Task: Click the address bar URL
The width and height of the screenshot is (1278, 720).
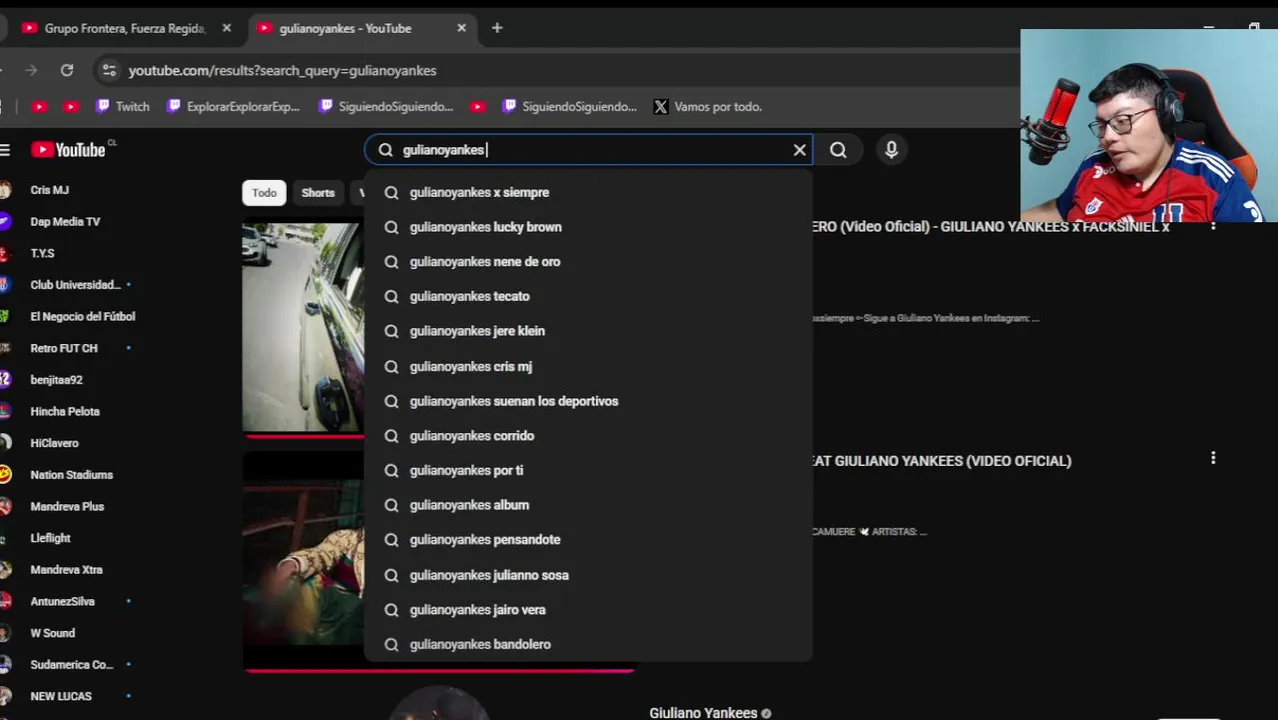Action: coord(282,70)
